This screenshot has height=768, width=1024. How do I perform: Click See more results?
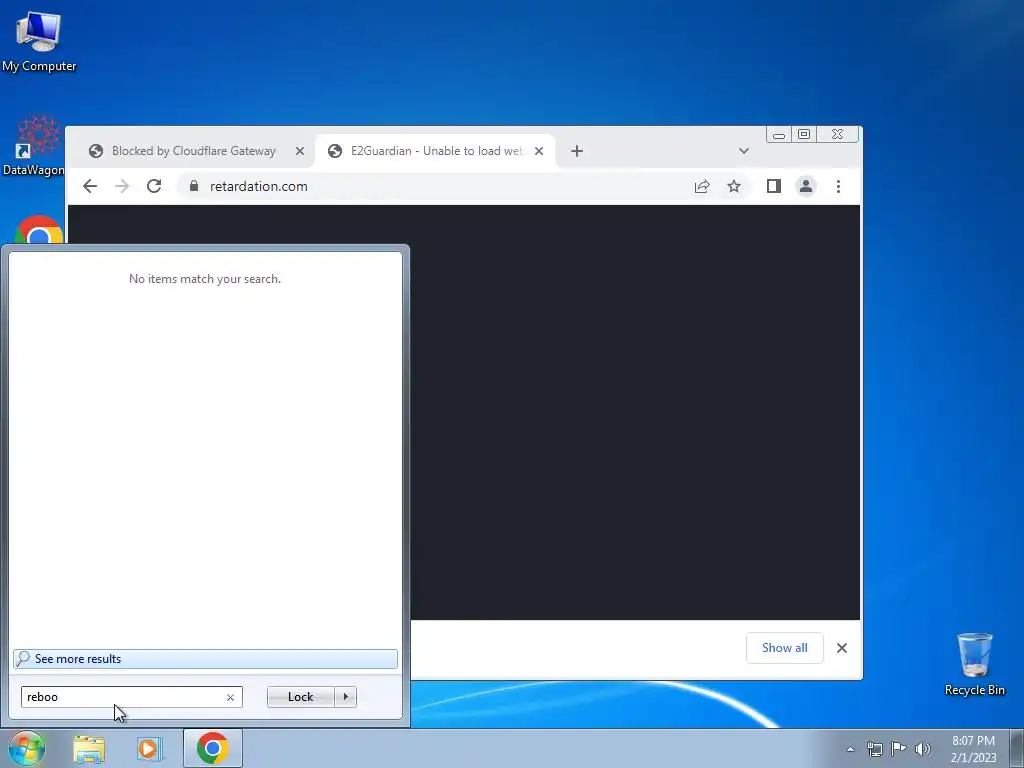coord(205,659)
